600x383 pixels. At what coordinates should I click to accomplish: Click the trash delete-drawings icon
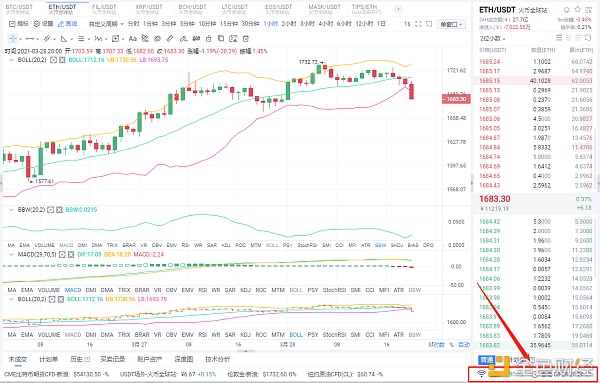pos(246,39)
